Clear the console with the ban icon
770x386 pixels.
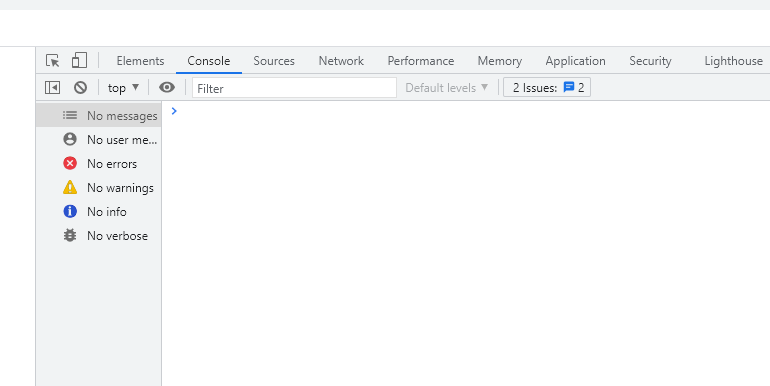81,88
